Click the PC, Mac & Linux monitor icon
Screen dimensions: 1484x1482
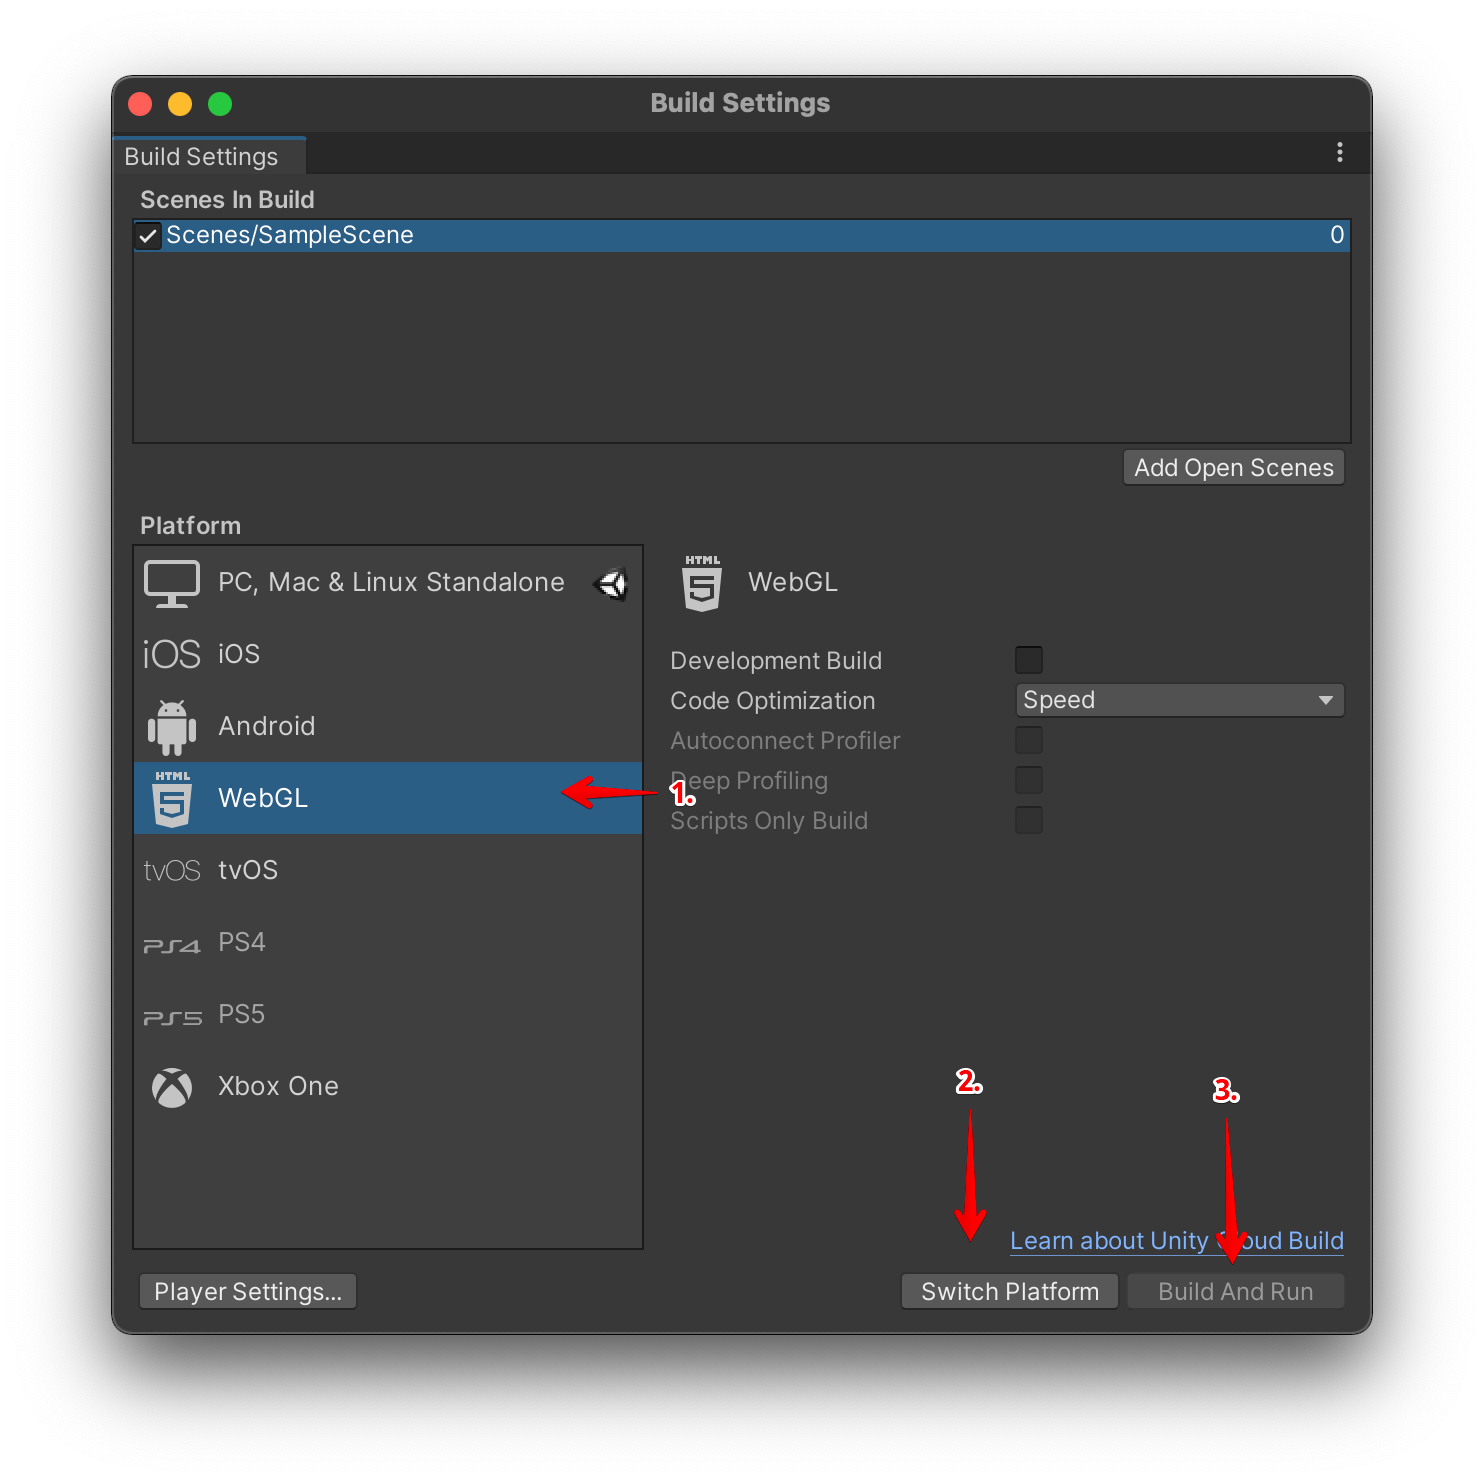point(172,583)
